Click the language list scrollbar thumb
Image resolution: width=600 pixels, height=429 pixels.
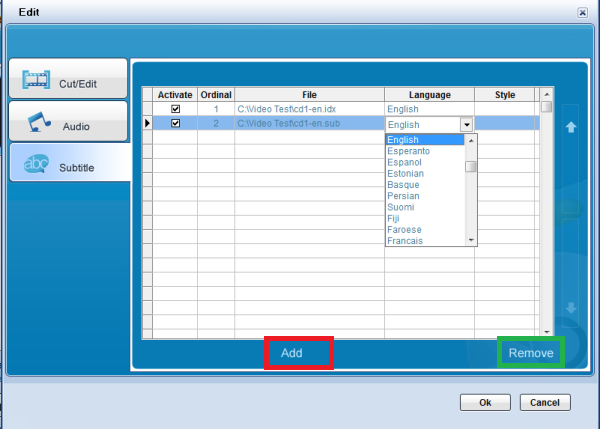coord(471,167)
